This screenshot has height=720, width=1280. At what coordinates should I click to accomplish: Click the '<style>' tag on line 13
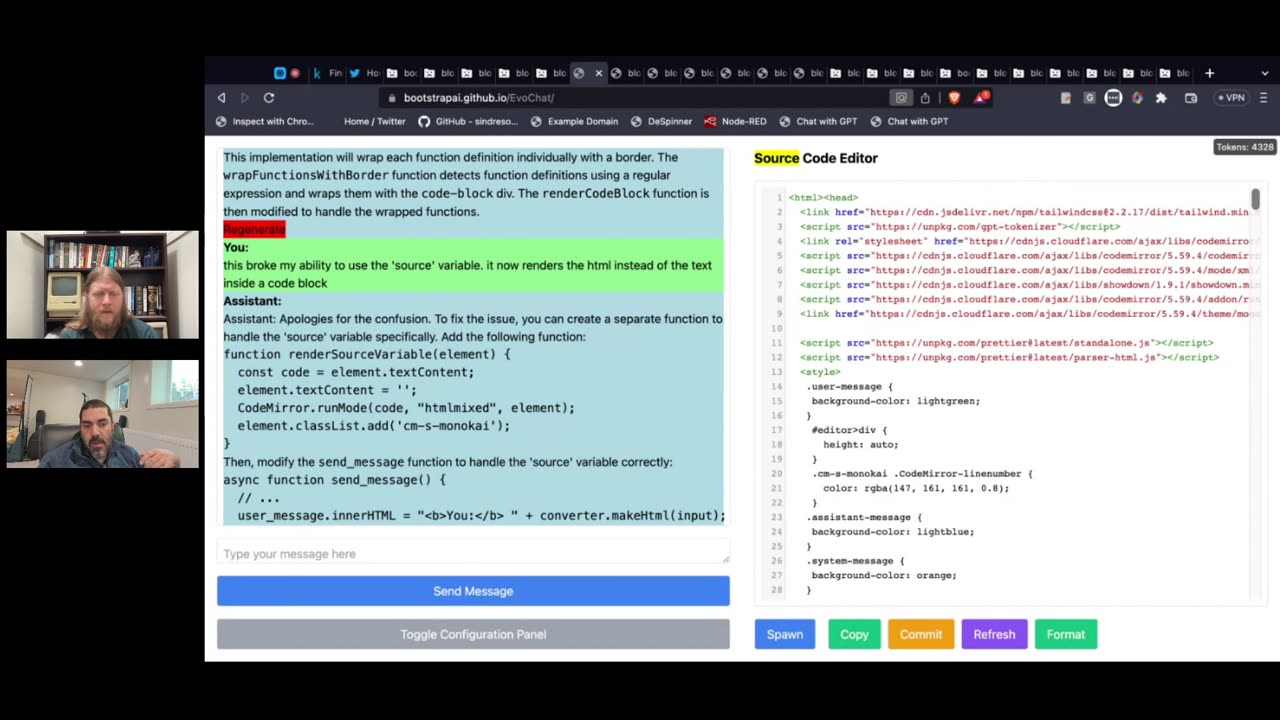pyautogui.click(x=820, y=372)
